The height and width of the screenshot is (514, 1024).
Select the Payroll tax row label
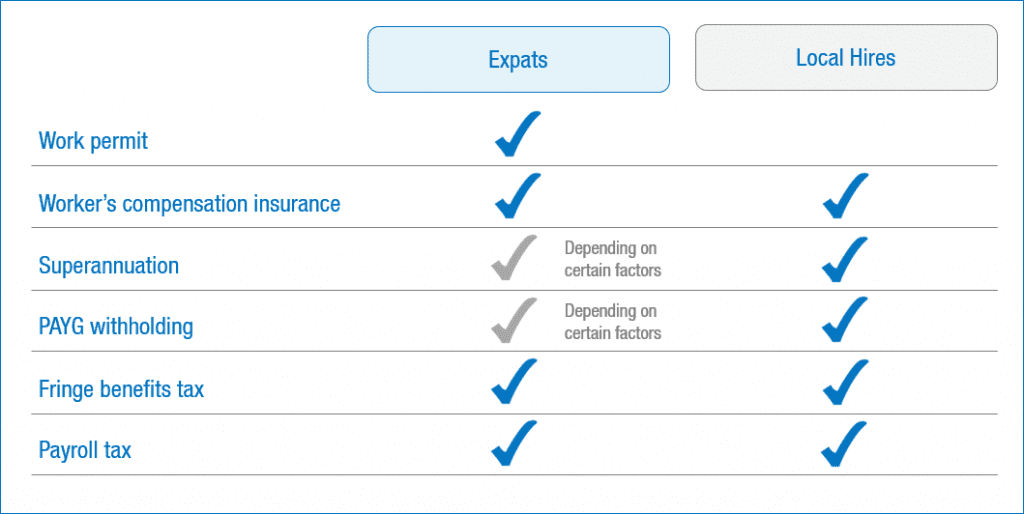85,451
